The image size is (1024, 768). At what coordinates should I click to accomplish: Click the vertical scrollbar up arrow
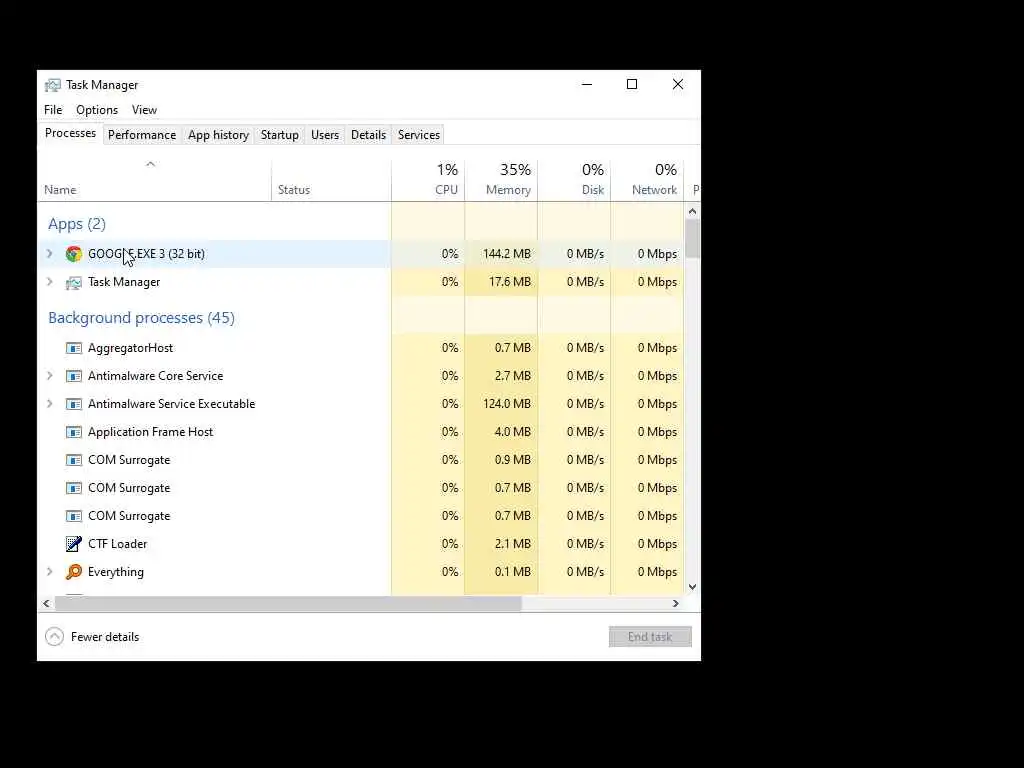tap(692, 212)
